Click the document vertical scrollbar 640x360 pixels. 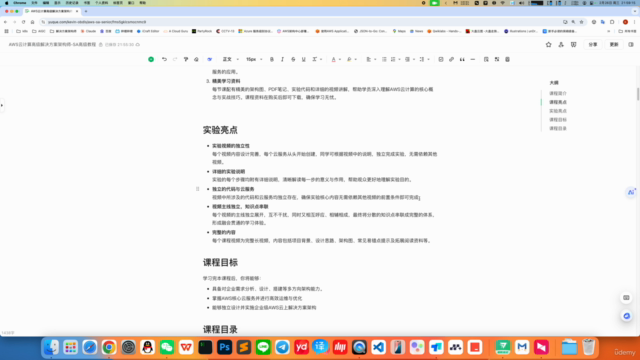tap(638, 94)
